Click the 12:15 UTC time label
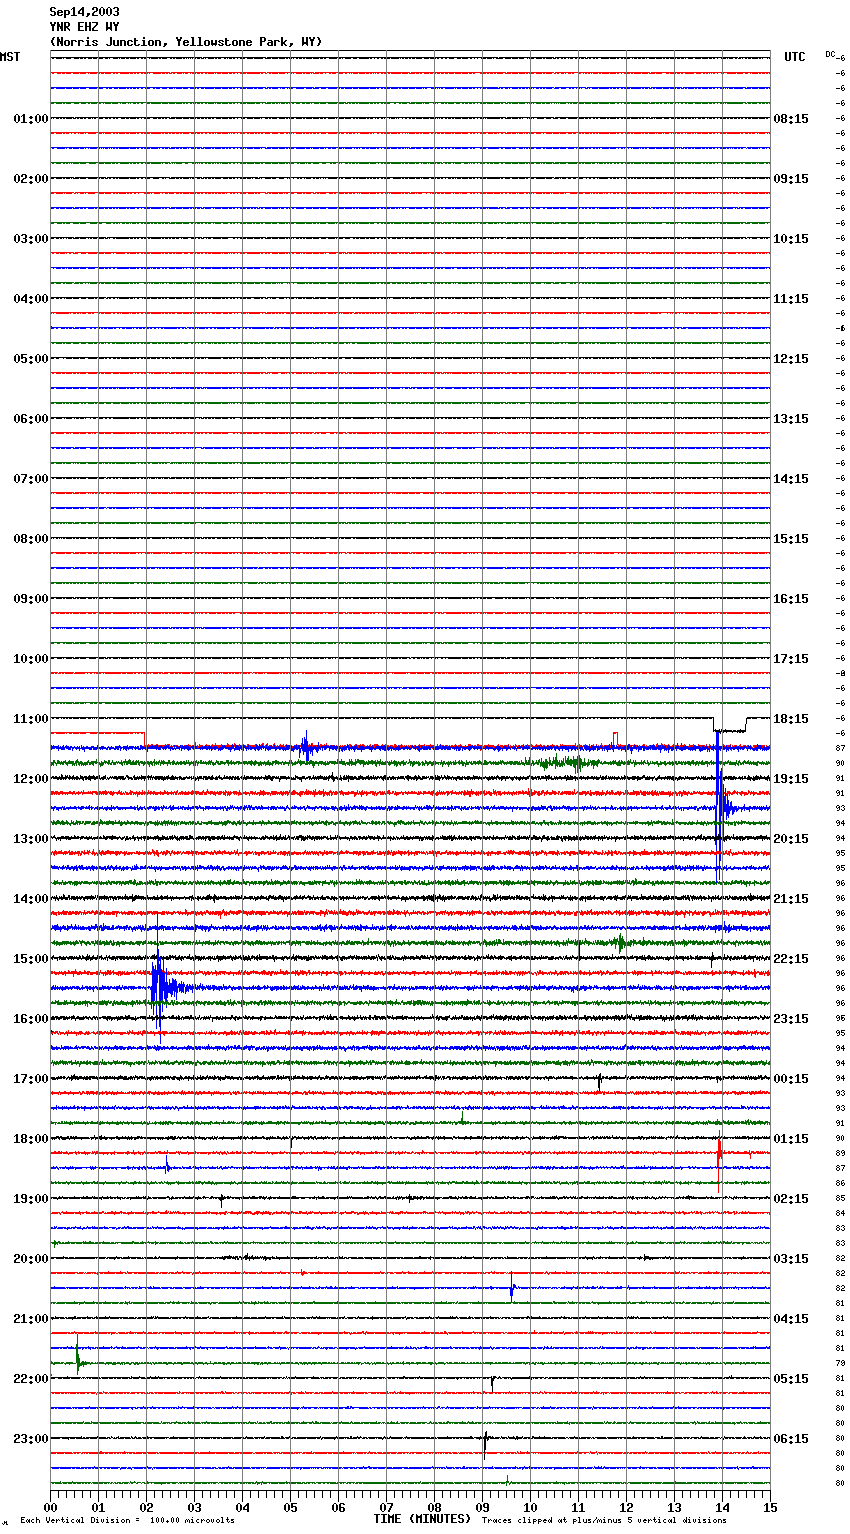 791,359
